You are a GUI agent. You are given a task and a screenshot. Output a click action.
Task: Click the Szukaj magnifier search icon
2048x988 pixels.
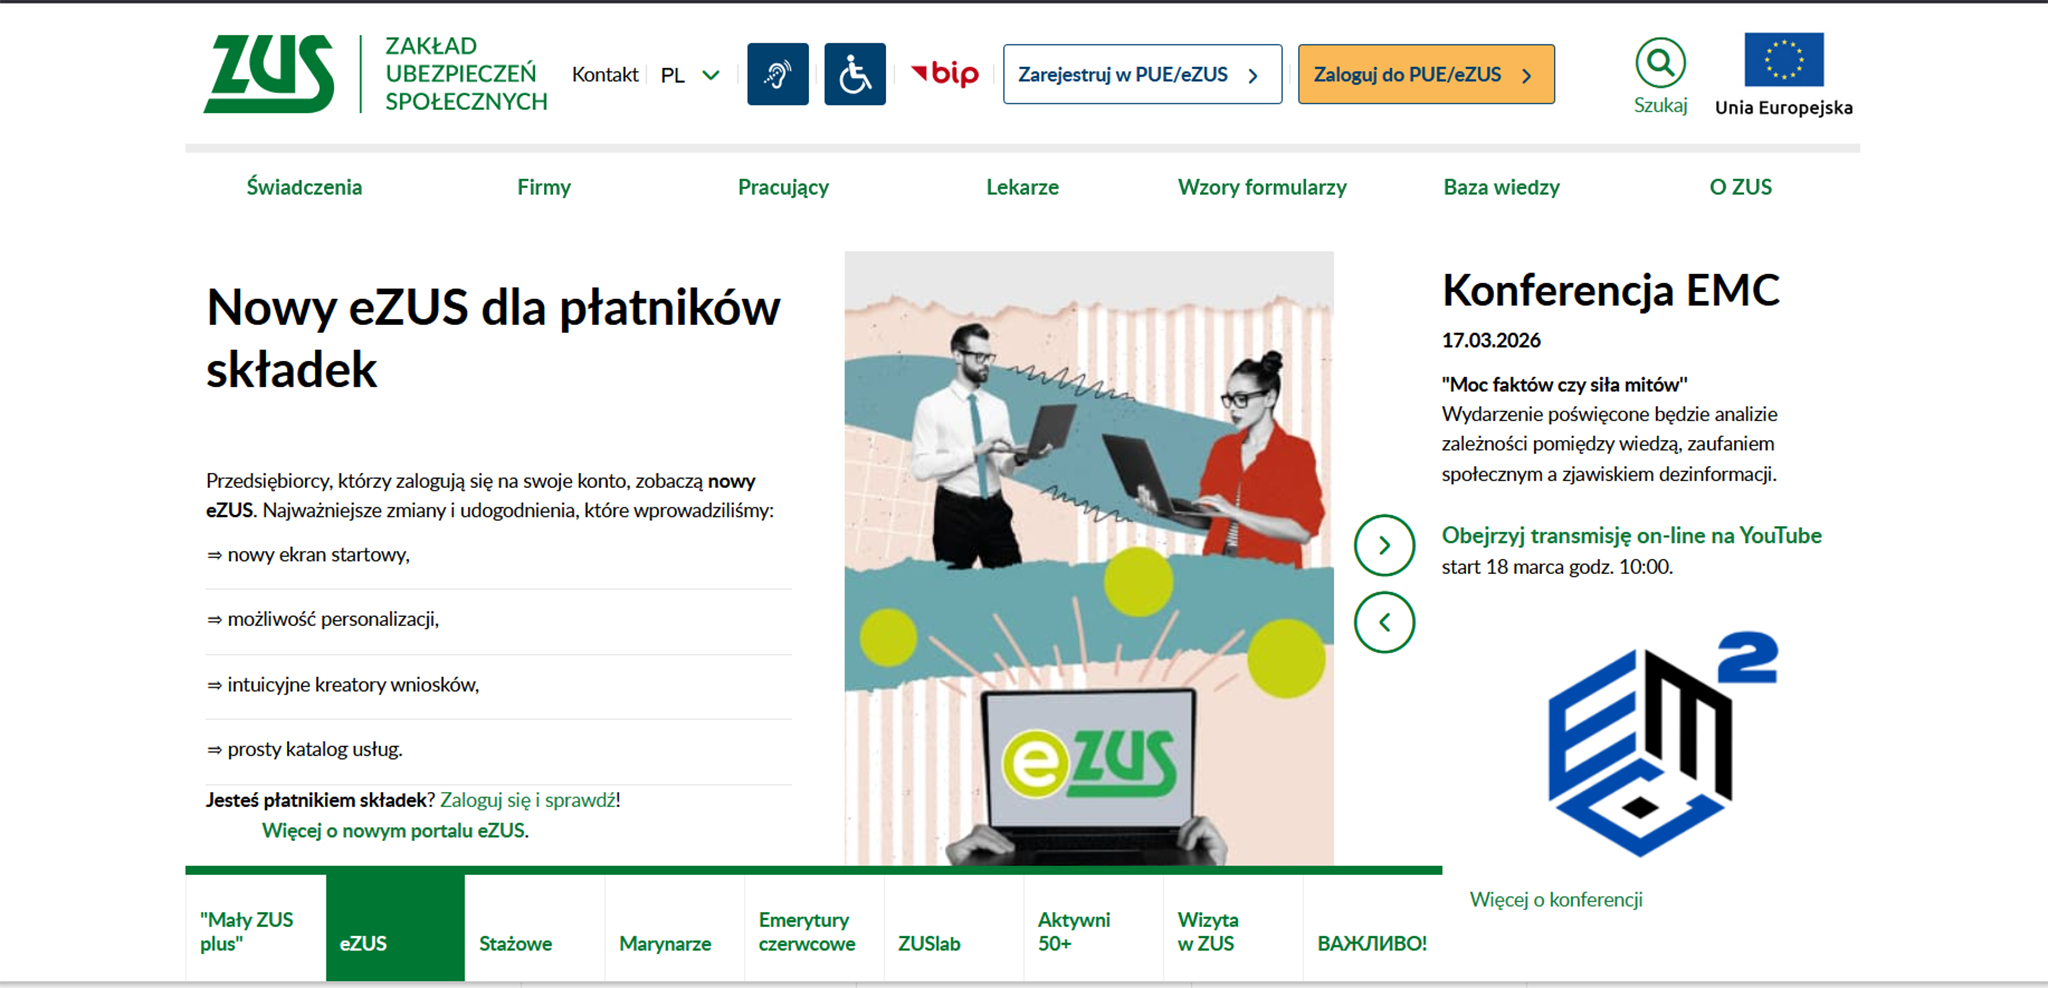click(1660, 63)
